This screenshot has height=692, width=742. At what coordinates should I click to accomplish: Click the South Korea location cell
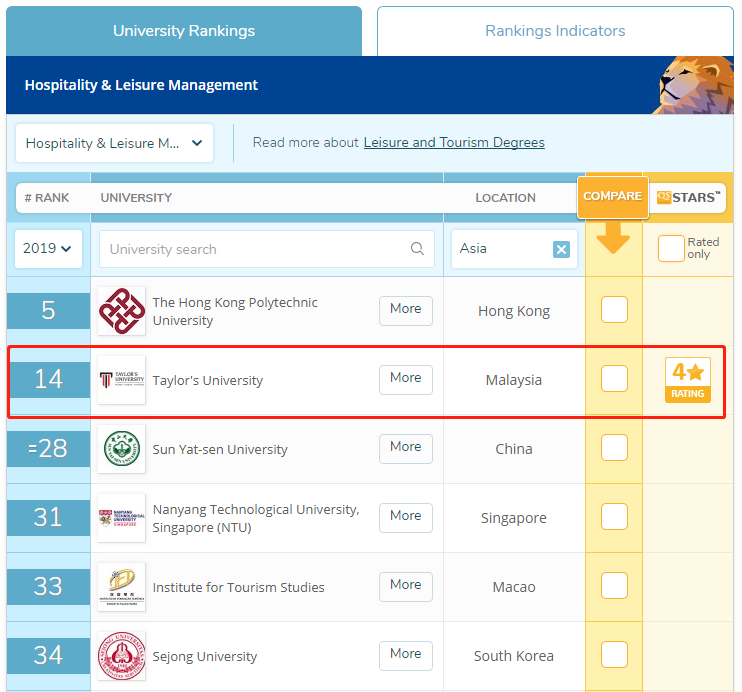[x=513, y=656]
